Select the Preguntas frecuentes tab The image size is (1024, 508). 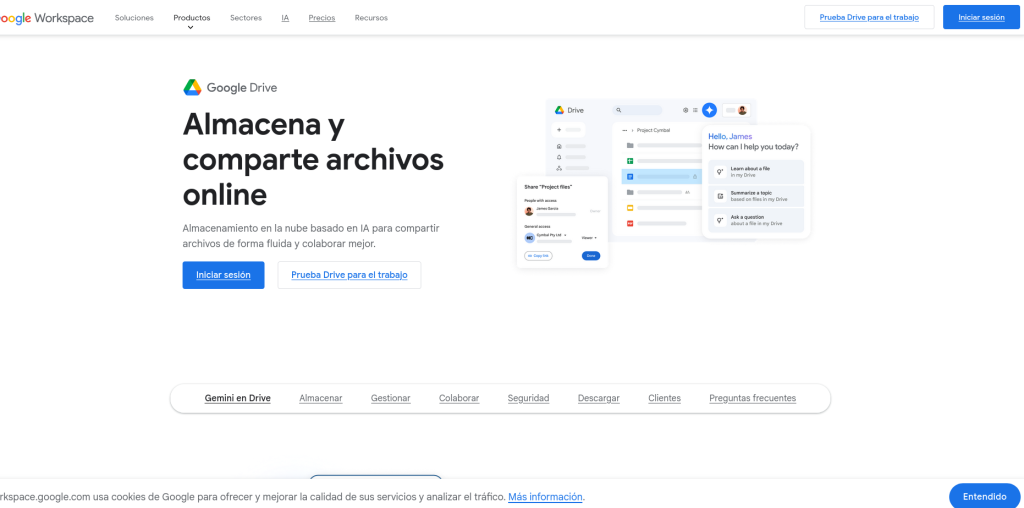[x=752, y=398]
